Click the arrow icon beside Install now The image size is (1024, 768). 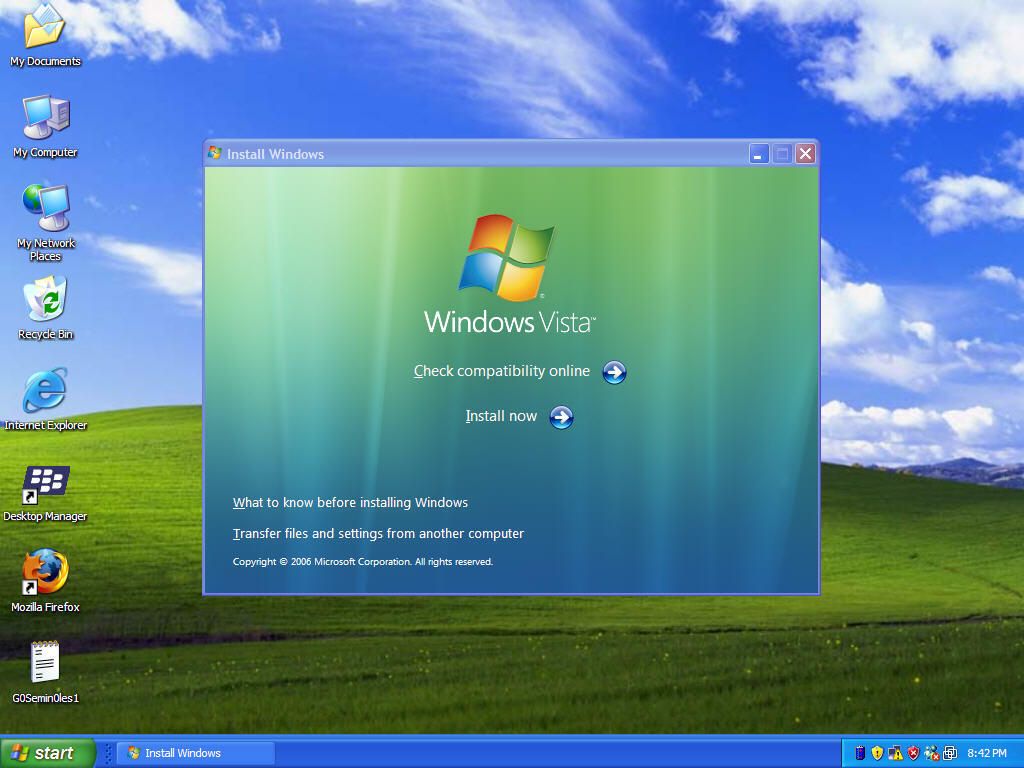point(561,417)
